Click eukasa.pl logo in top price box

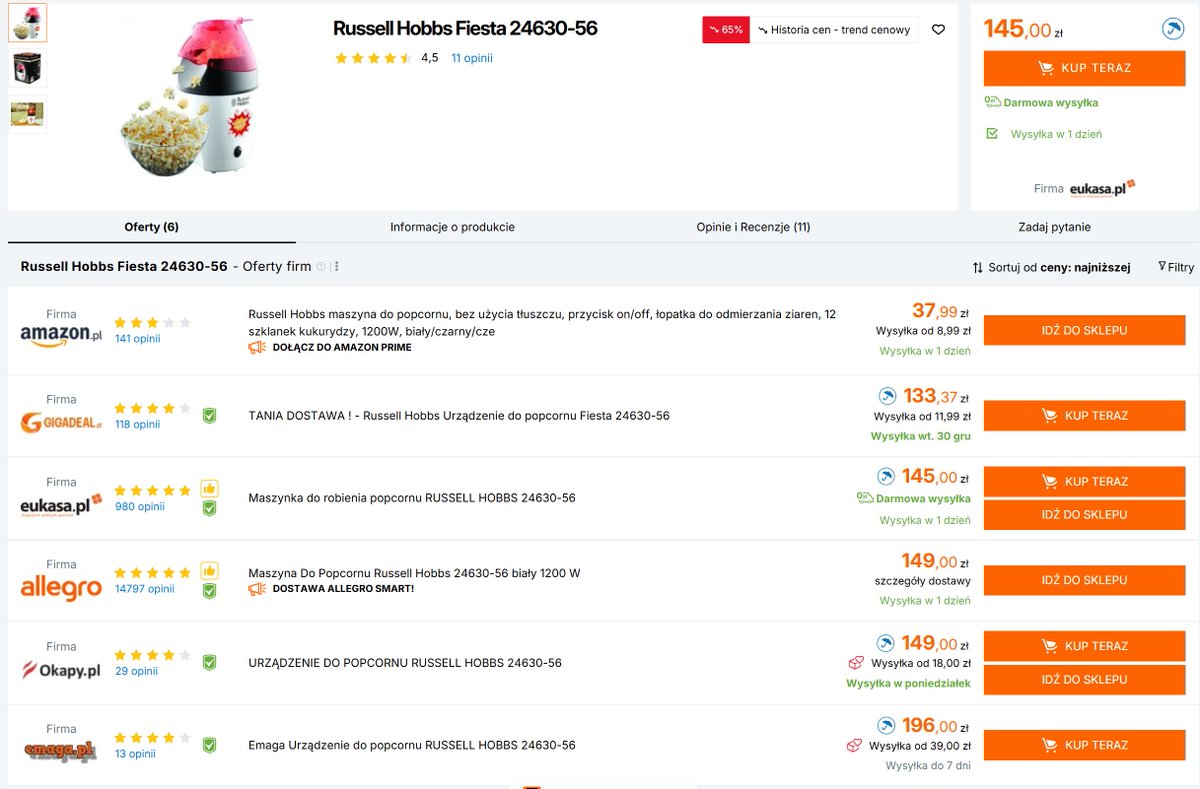(1102, 188)
